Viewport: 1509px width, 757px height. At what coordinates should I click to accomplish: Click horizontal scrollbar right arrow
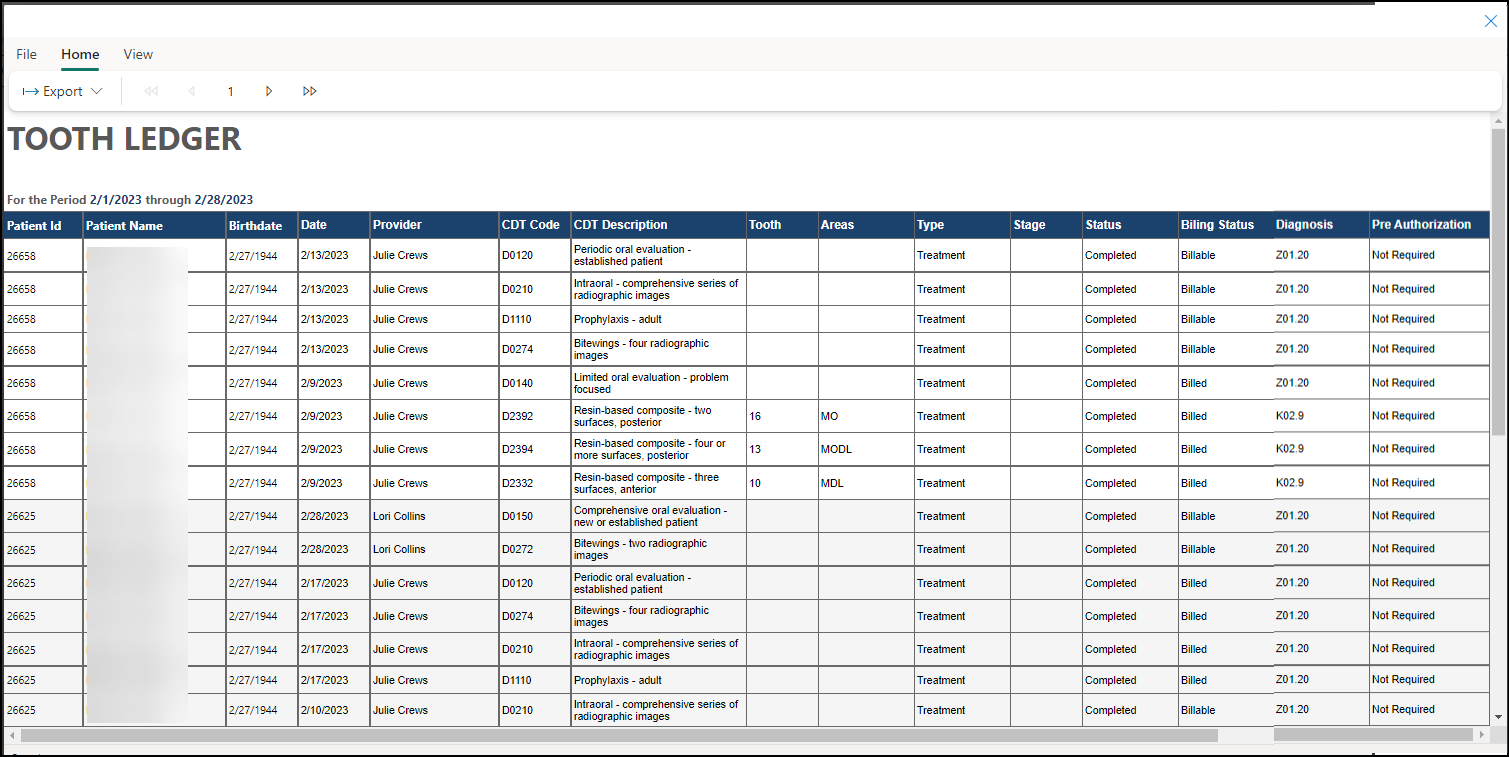pyautogui.click(x=1481, y=735)
